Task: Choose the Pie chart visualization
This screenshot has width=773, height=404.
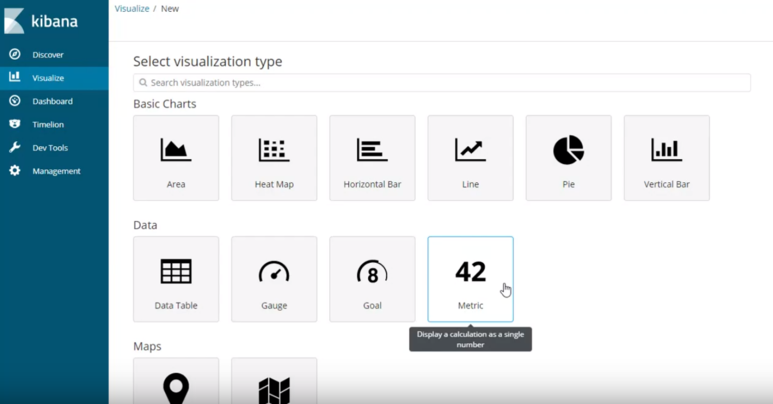Action: pos(568,158)
